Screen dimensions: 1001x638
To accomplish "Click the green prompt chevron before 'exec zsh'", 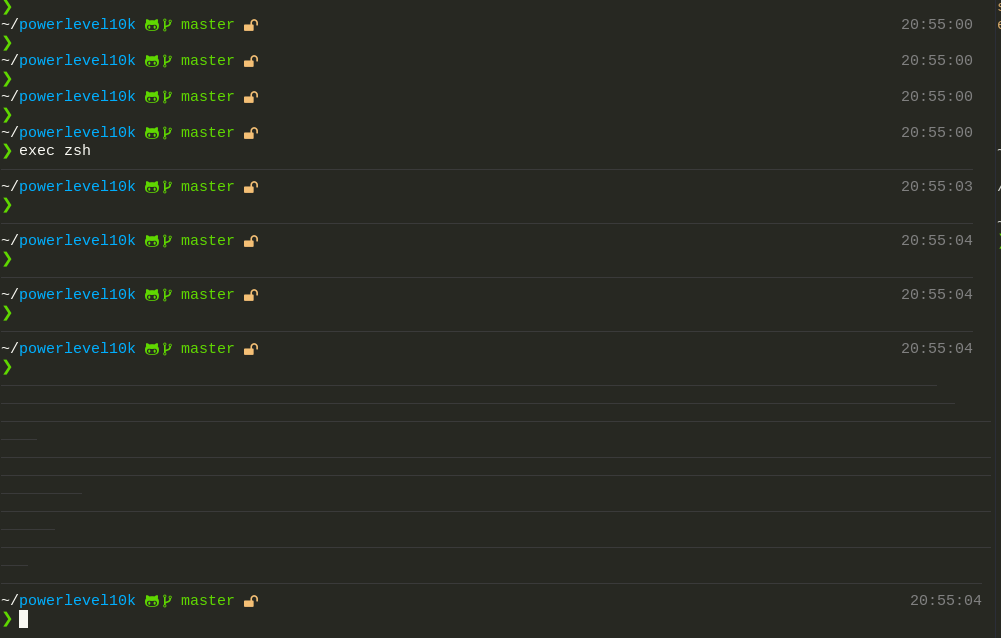I will [7, 151].
